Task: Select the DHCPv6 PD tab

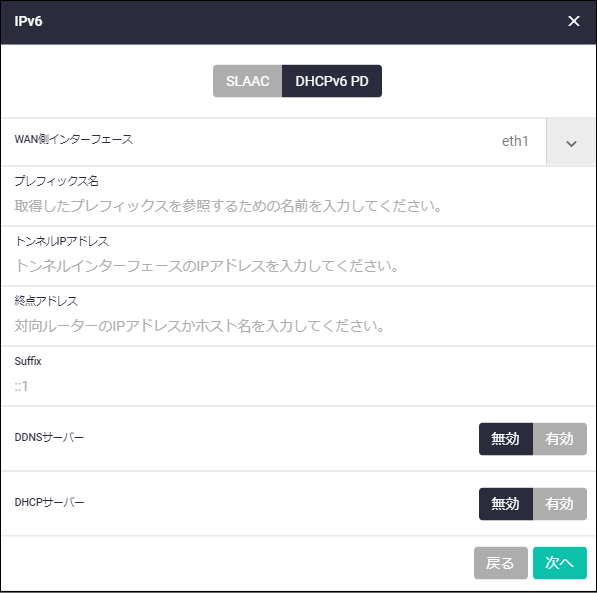Action: [x=332, y=81]
